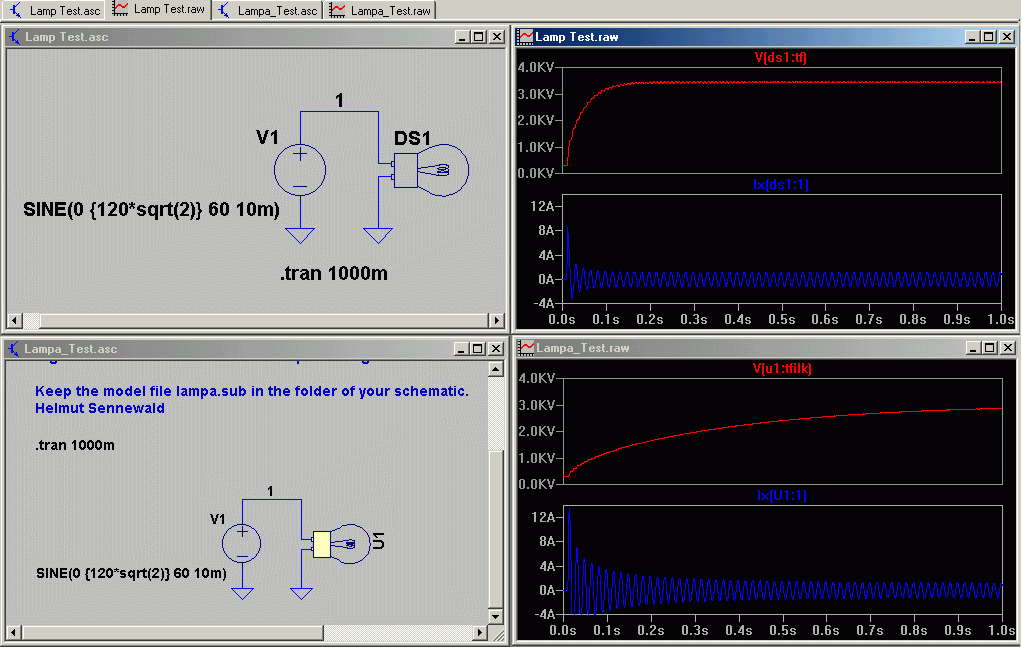Open the Lampa_Test.asc tab
Image resolution: width=1022 pixels, height=647 pixels.
[x=269, y=10]
